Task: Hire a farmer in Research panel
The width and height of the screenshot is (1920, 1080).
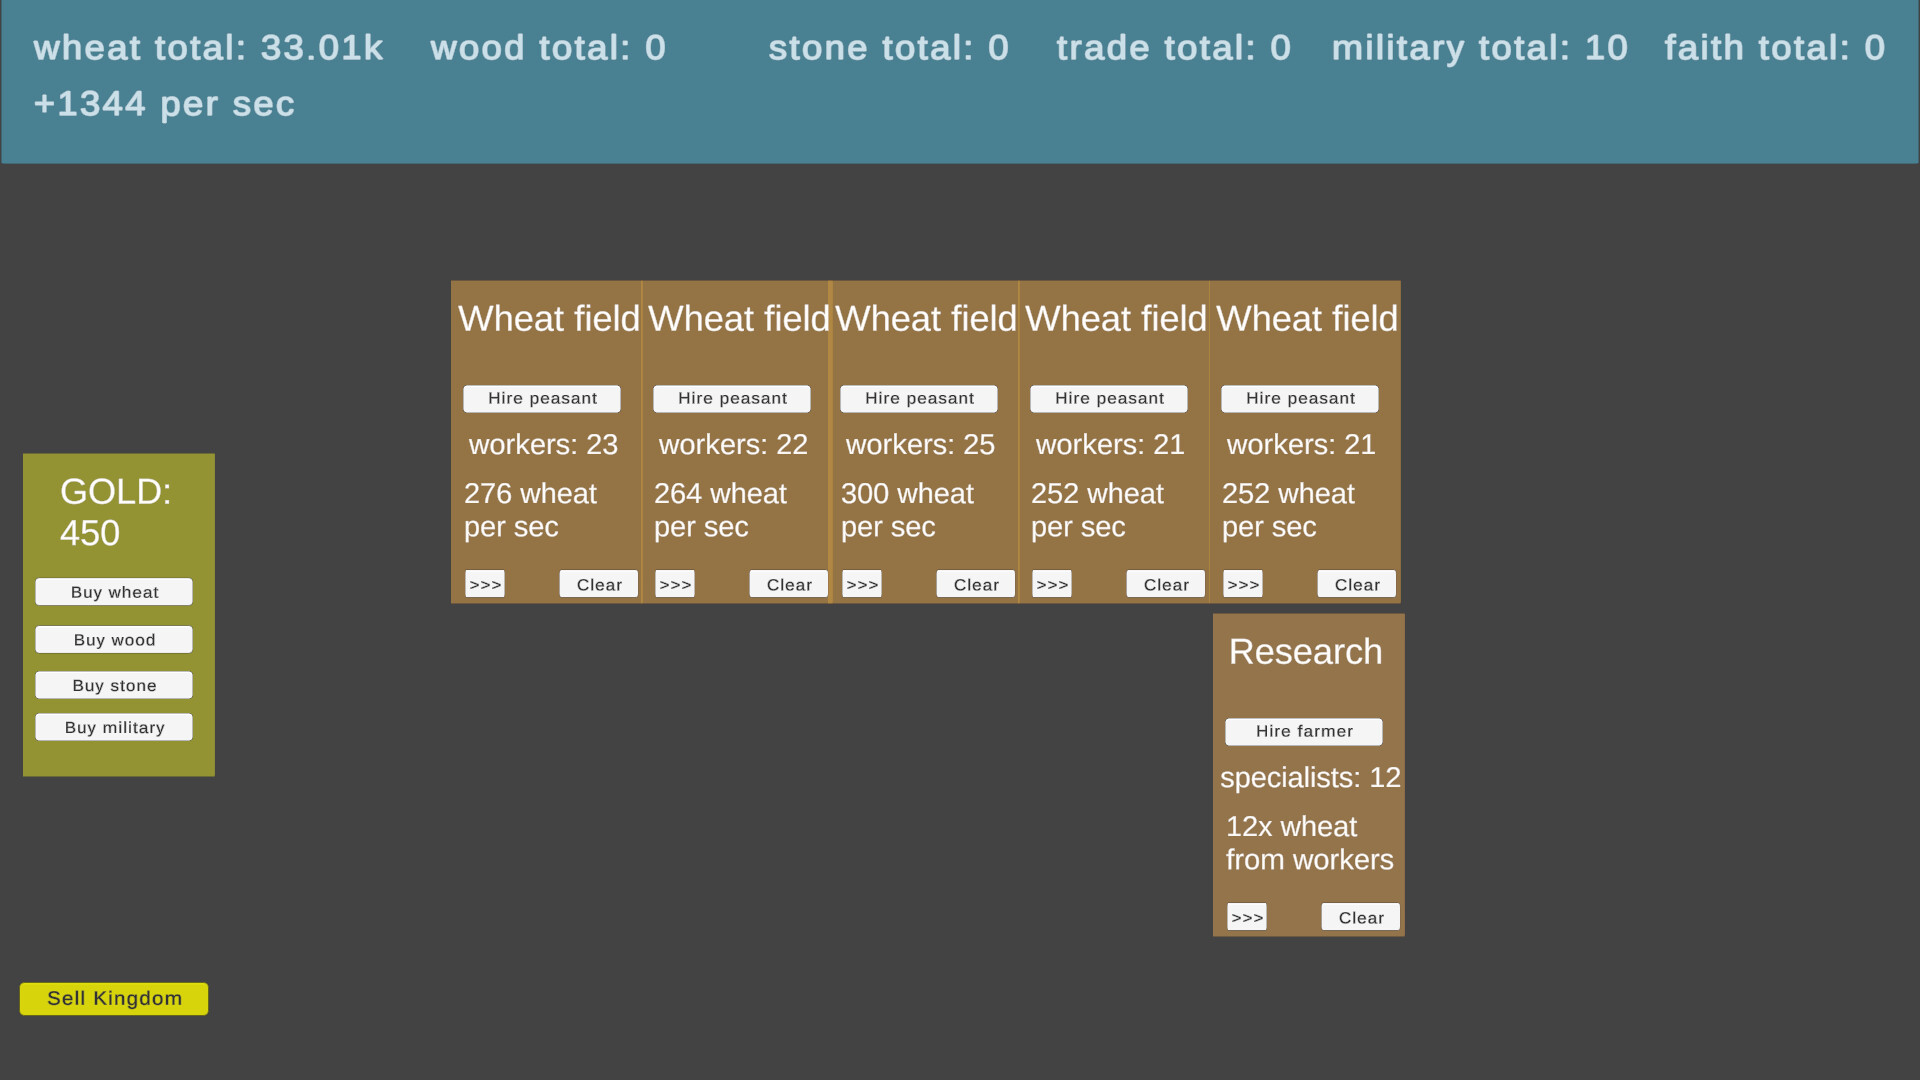Action: [x=1304, y=732]
